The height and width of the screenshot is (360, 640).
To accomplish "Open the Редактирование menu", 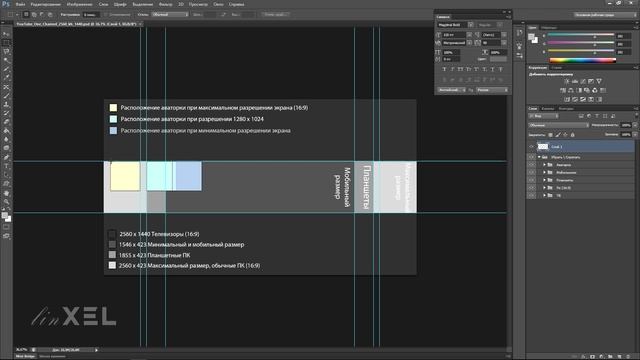I will pos(45,4).
